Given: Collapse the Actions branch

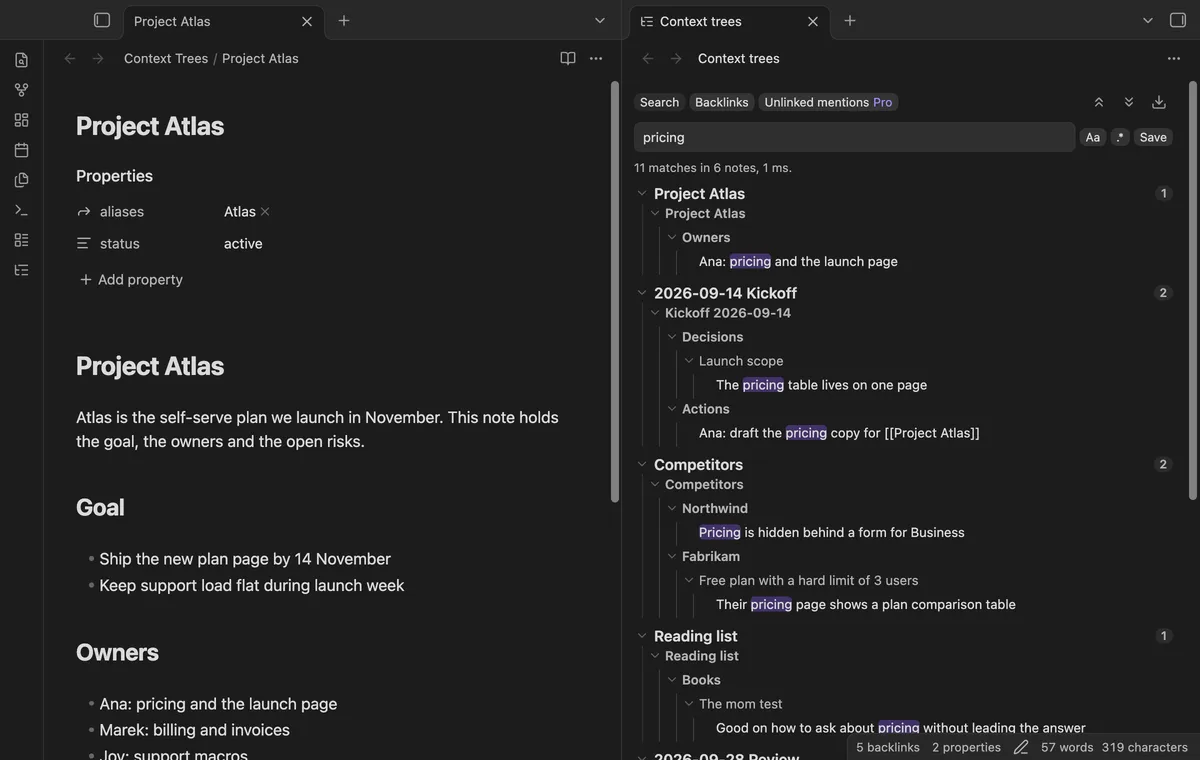Looking at the screenshot, I should point(672,409).
